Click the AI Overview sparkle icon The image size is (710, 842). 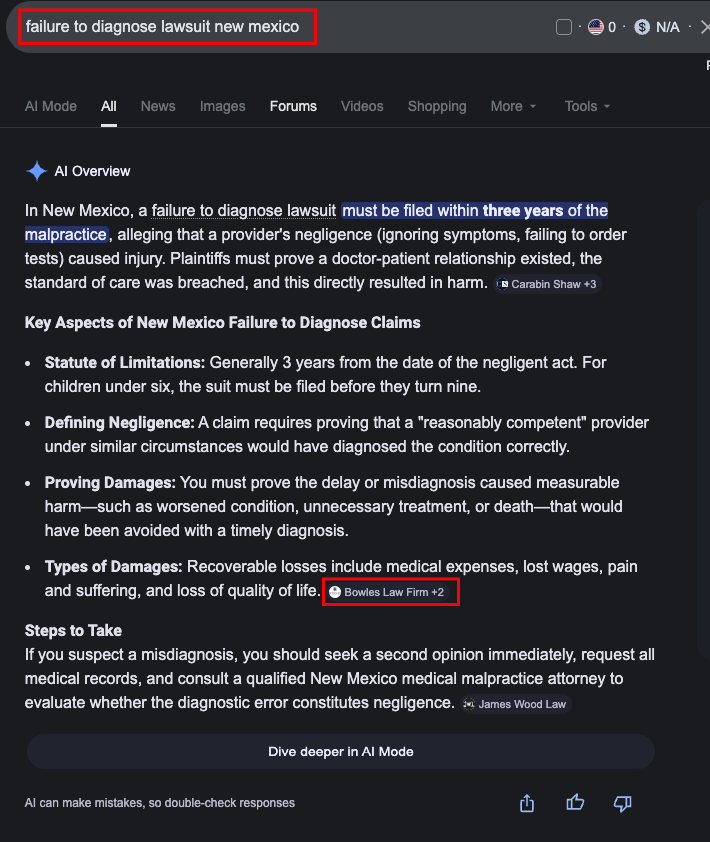click(36, 171)
